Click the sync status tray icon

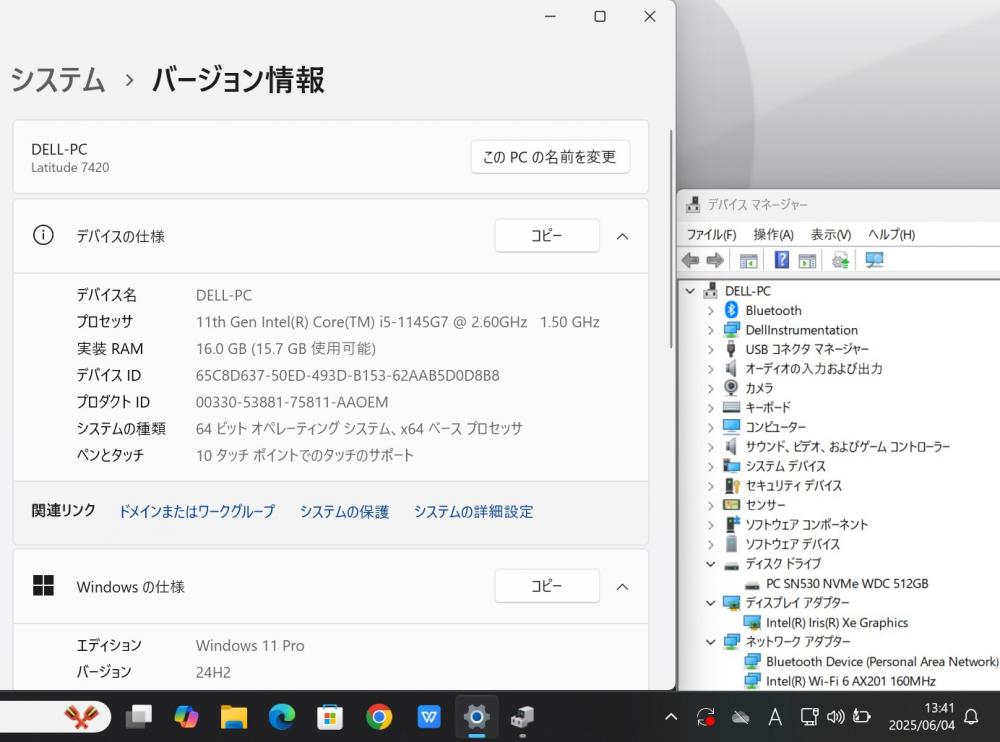pos(706,717)
